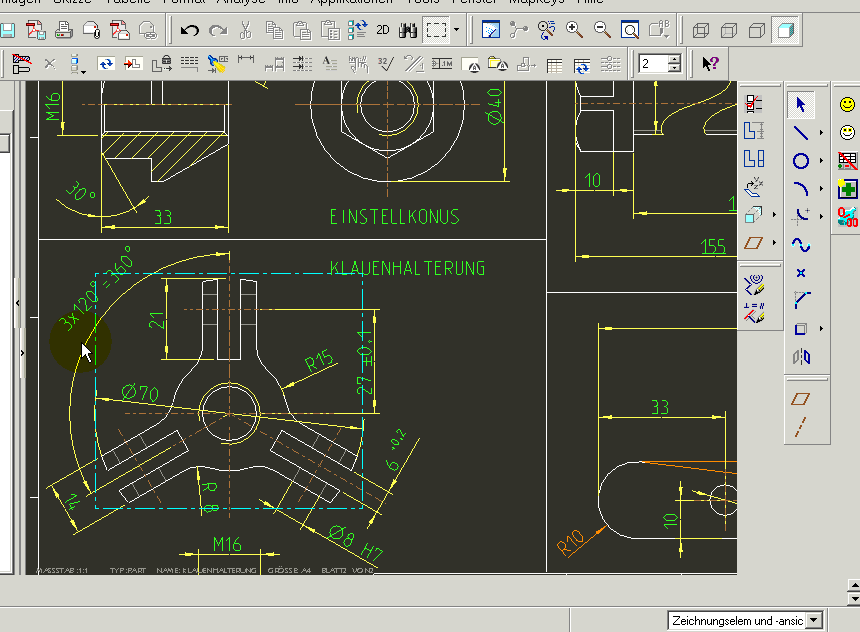Click the Redo arrow
The height and width of the screenshot is (632, 860).
[218, 30]
